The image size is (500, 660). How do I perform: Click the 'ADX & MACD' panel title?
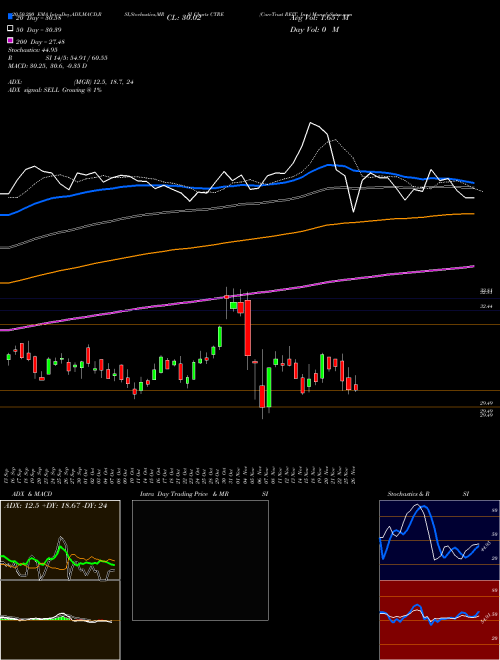point(32,494)
